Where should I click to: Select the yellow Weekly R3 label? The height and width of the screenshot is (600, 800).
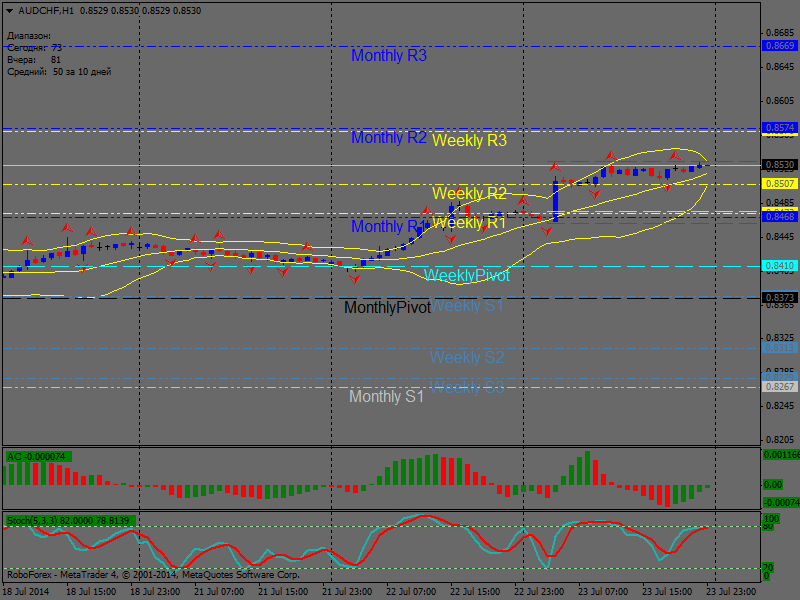[x=469, y=141]
